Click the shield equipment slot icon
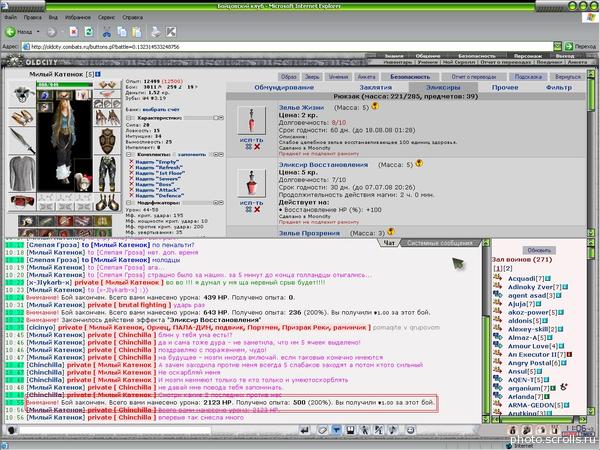This screenshot has height=450, width=600. pyautogui.click(x=107, y=141)
